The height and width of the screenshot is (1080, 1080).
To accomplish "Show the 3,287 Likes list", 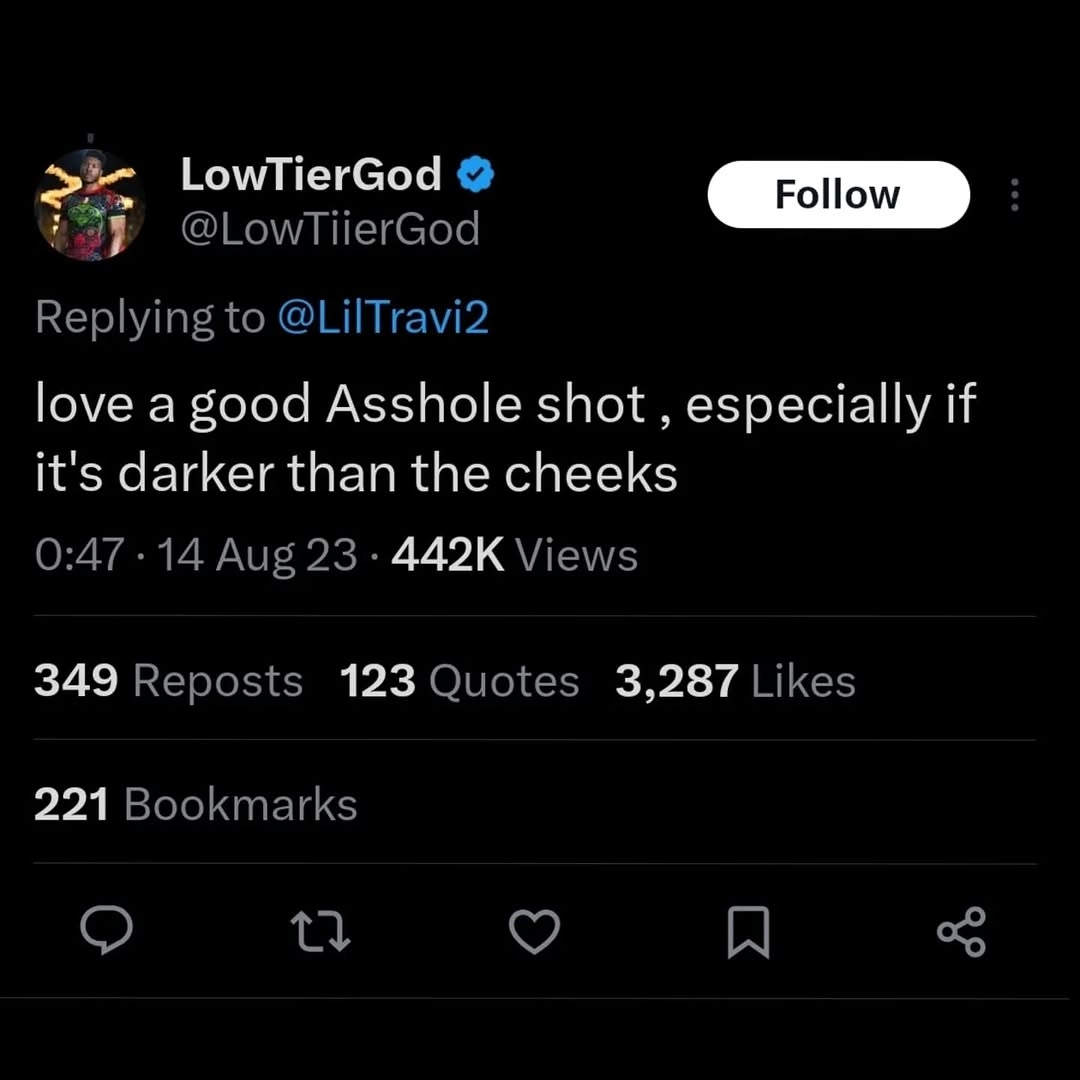I will [736, 681].
